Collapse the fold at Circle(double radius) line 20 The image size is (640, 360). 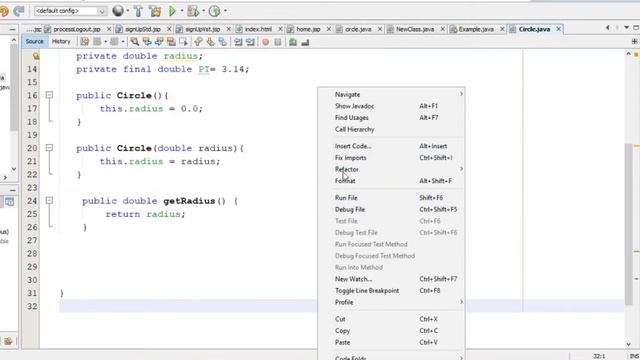click(x=49, y=148)
